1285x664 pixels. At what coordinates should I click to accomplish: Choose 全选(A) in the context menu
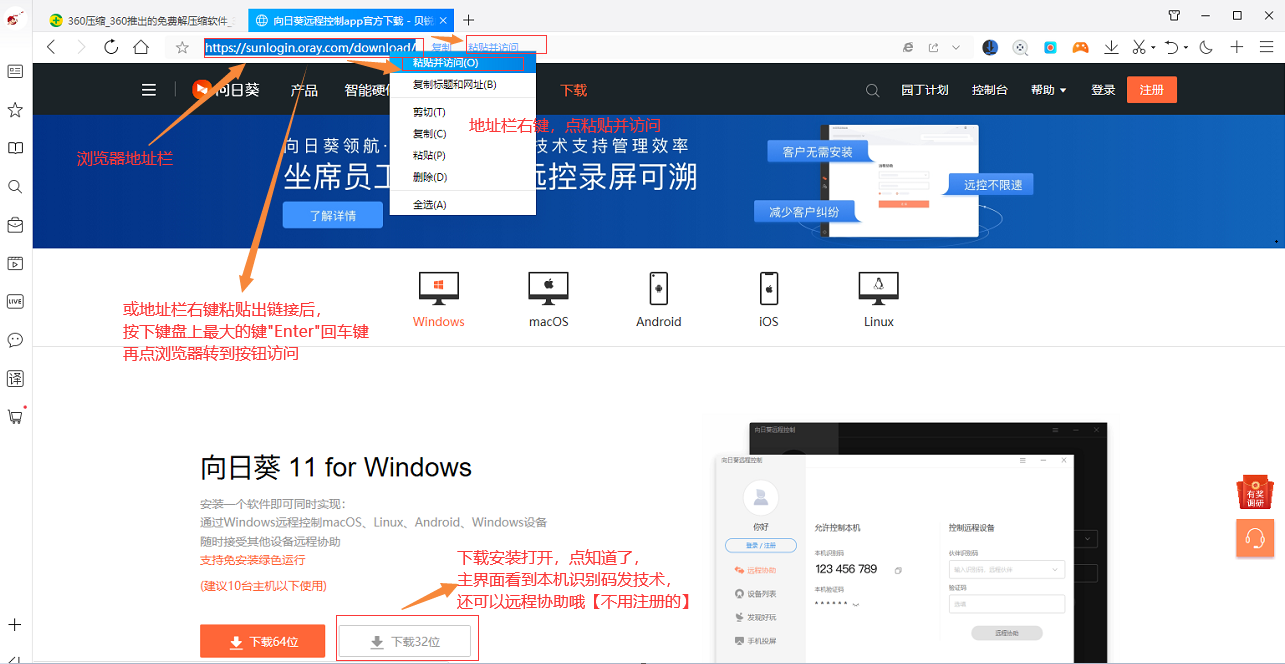pyautogui.click(x=462, y=205)
